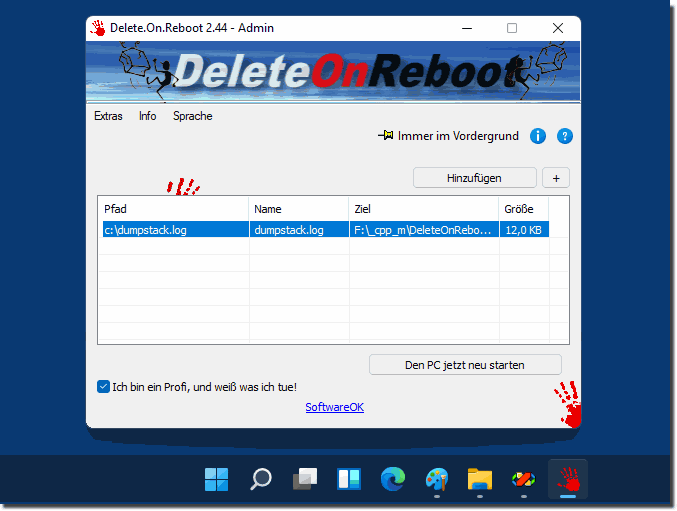The height and width of the screenshot is (511, 677).
Task: Toggle 'Ich bin ein Profi' checkbox
Action: pos(103,386)
